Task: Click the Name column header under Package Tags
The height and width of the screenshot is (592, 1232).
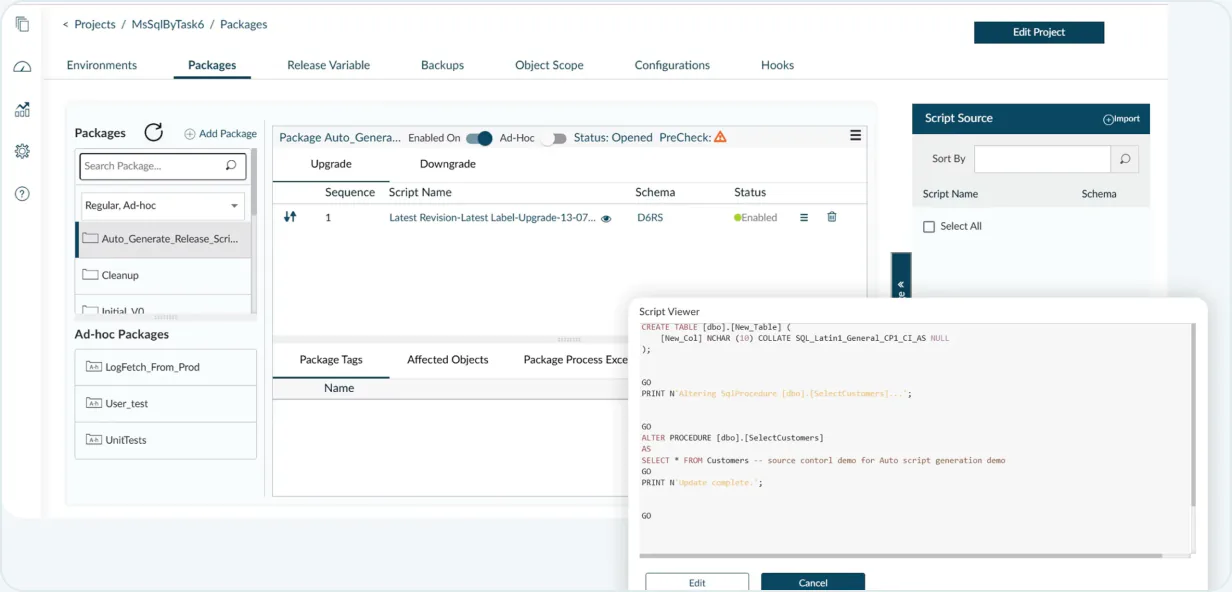Action: coord(339,388)
